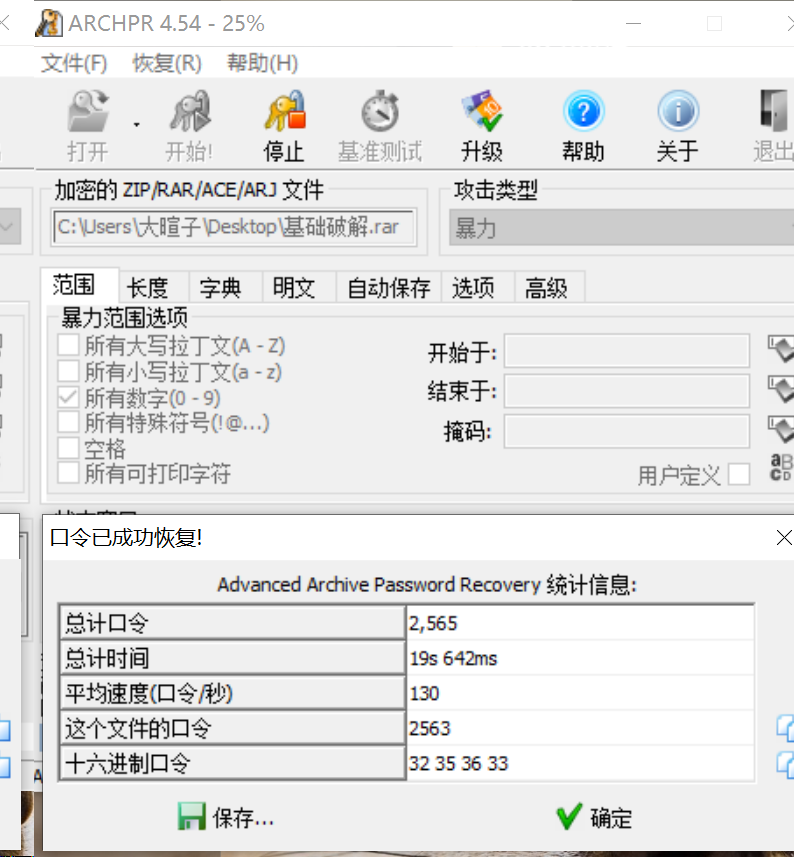The height and width of the screenshot is (857, 794).
Task: Open the 攻击类型 暴力 dropdown
Action: click(621, 227)
